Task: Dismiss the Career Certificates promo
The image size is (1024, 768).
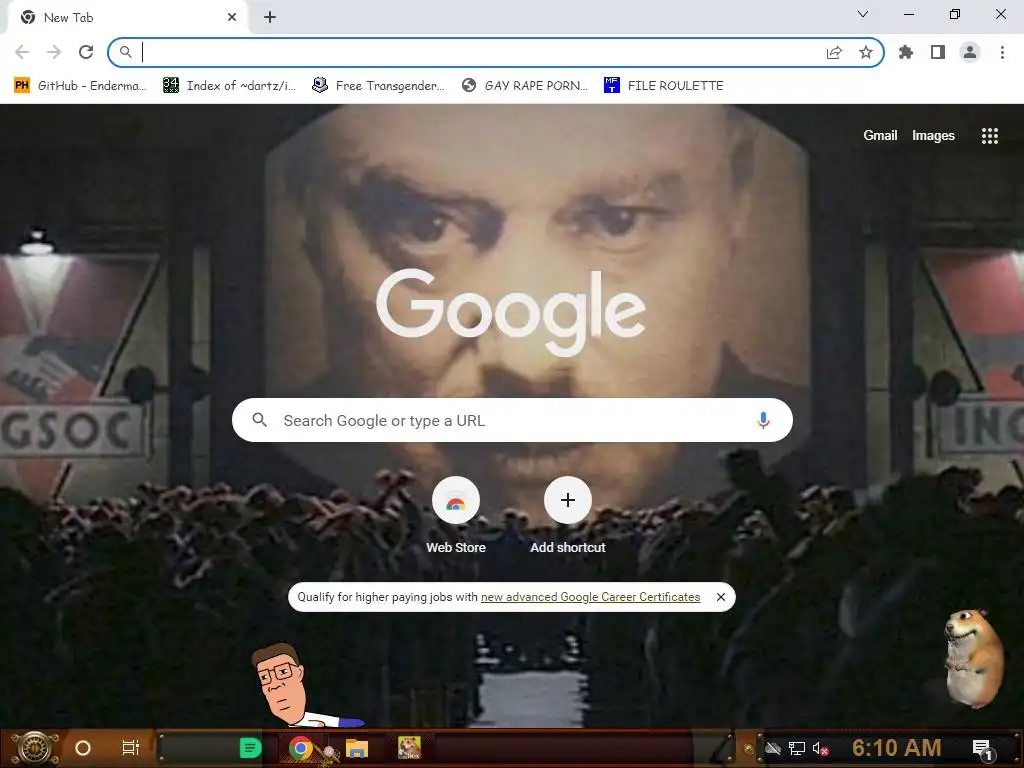Action: click(x=720, y=597)
